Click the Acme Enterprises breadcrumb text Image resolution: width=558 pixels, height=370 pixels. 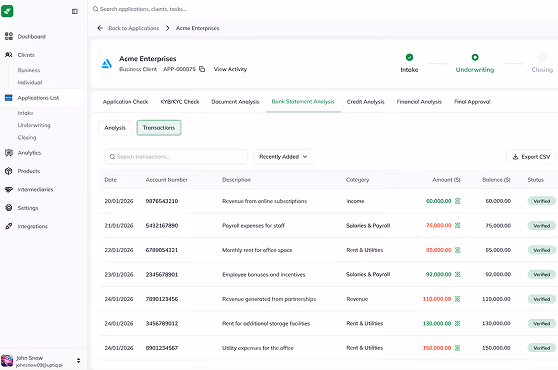click(198, 28)
